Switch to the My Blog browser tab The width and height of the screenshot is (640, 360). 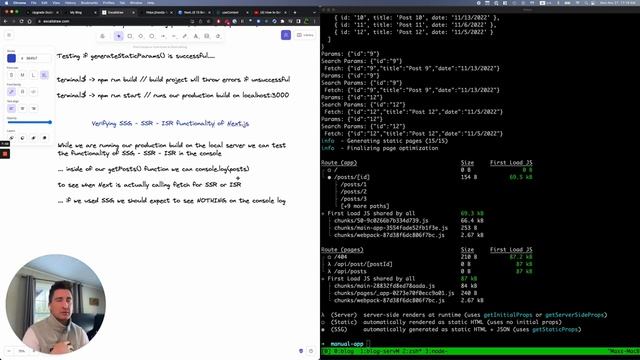pyautogui.click(x=80, y=12)
